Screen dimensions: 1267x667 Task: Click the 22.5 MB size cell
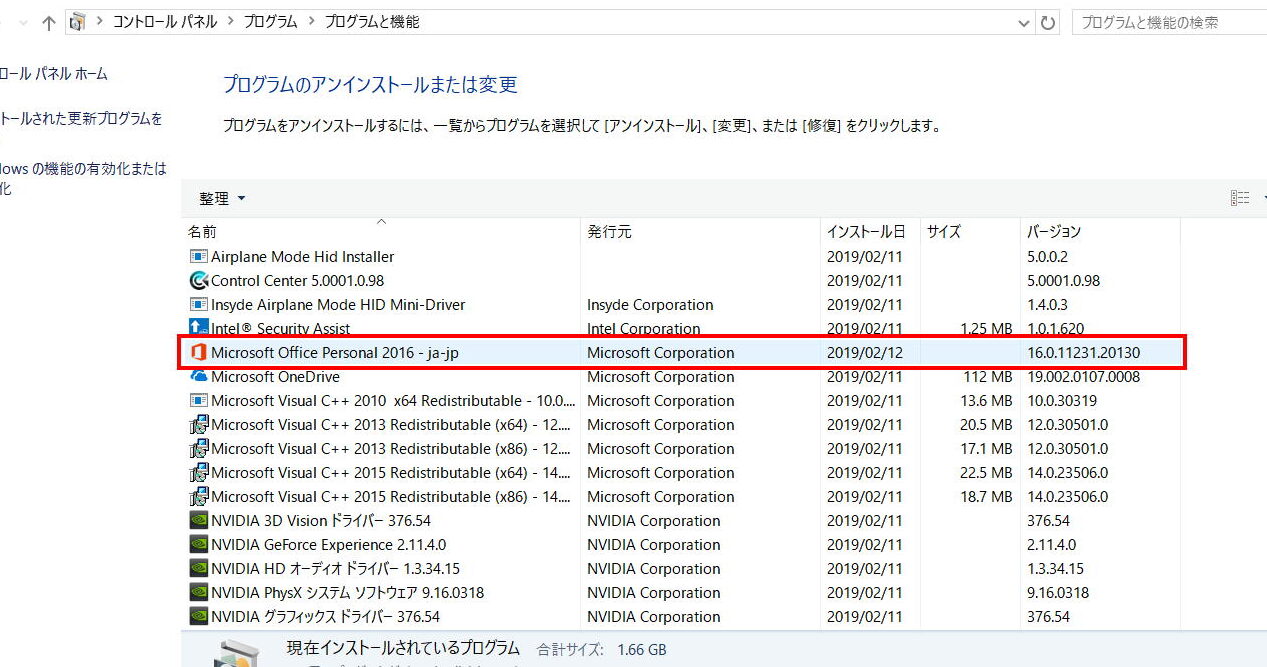[x=985, y=473]
